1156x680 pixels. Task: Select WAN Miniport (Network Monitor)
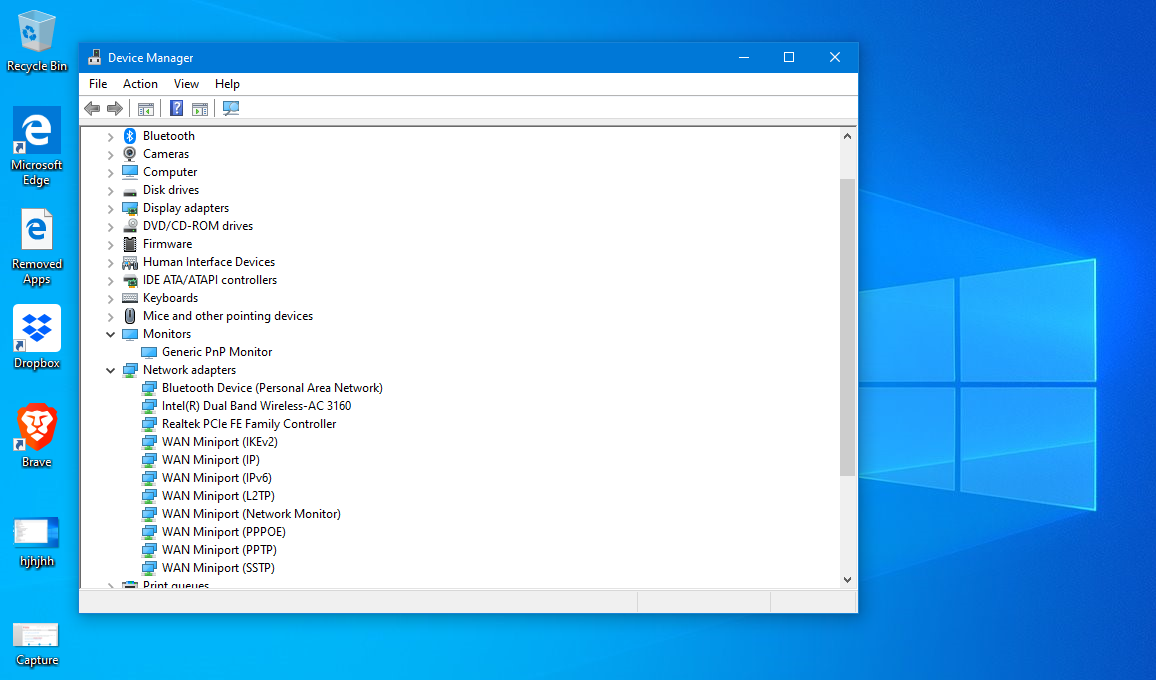(251, 514)
